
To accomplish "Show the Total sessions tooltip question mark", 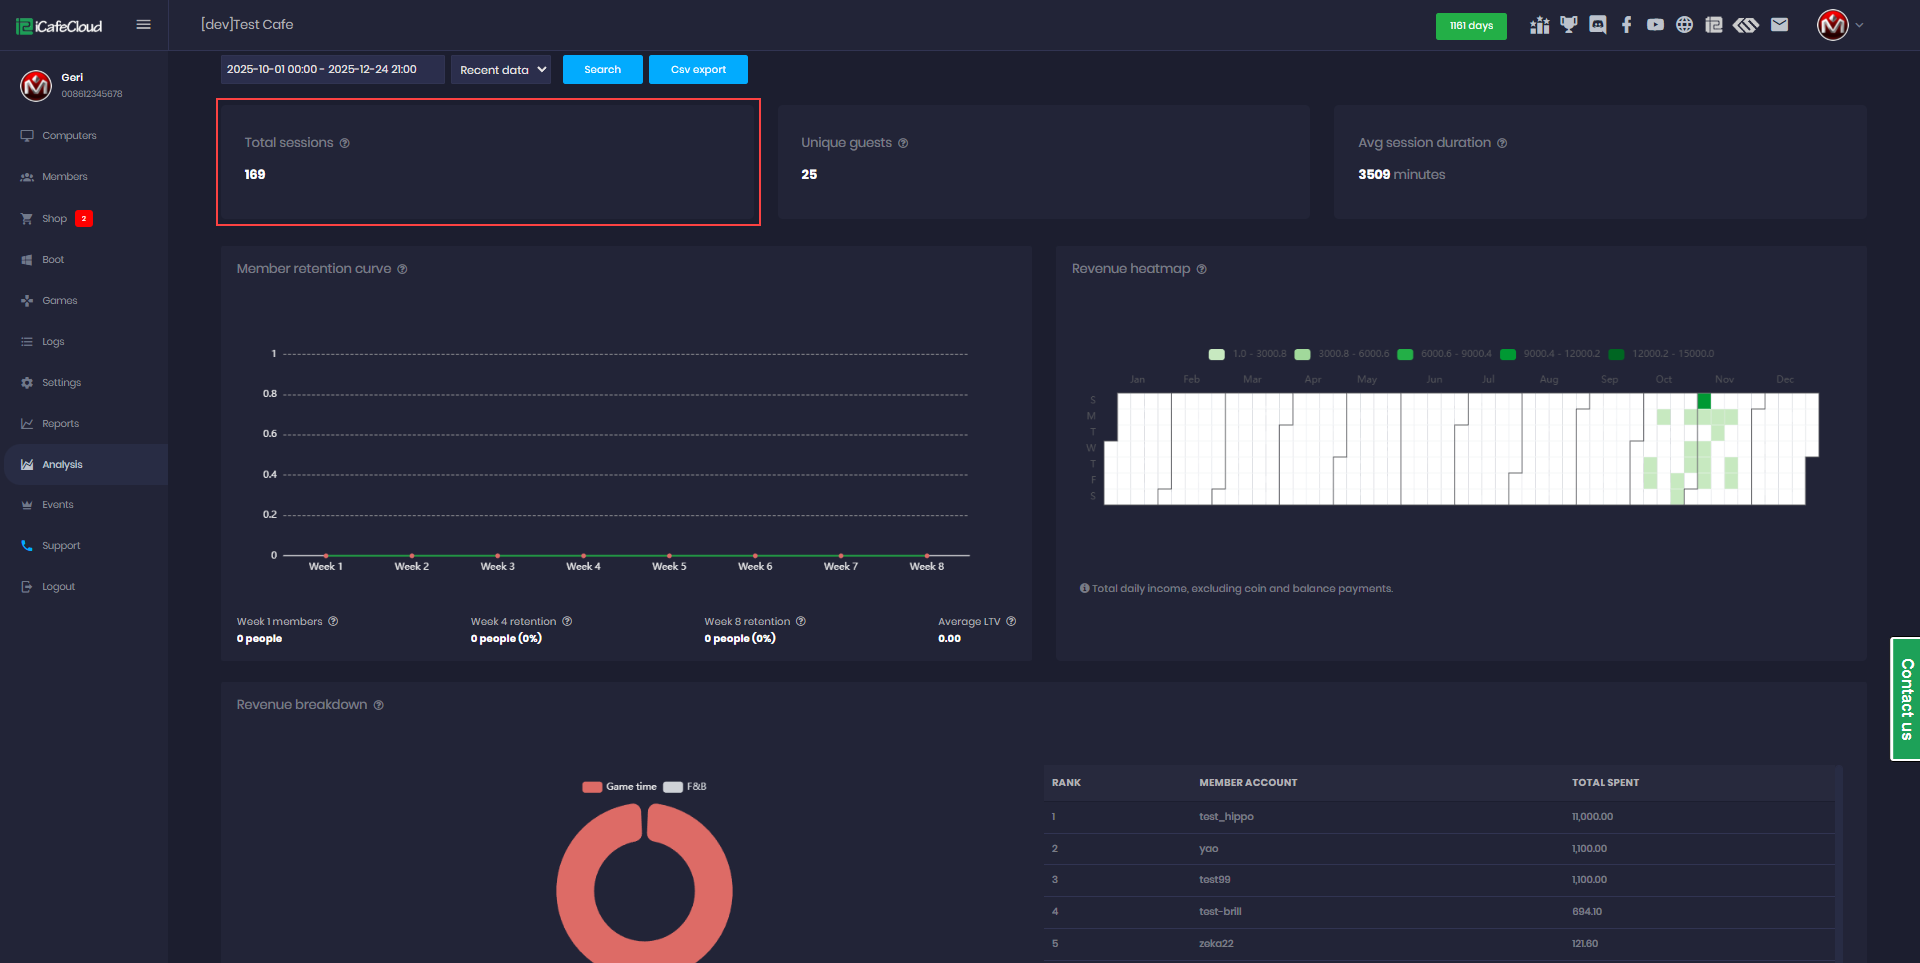I will (x=345, y=143).
